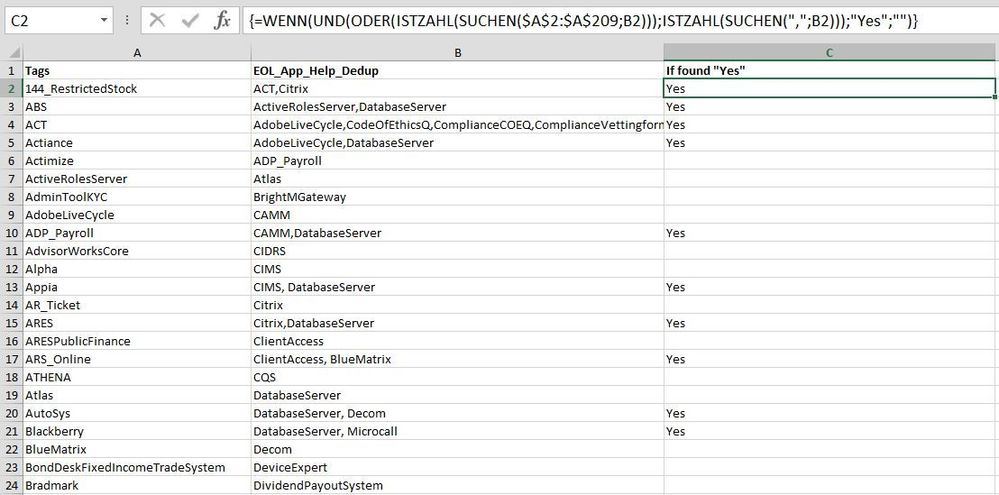Select cell 'AdobeLiveCycle' in column A
The width and height of the screenshot is (999, 495).
point(137,215)
